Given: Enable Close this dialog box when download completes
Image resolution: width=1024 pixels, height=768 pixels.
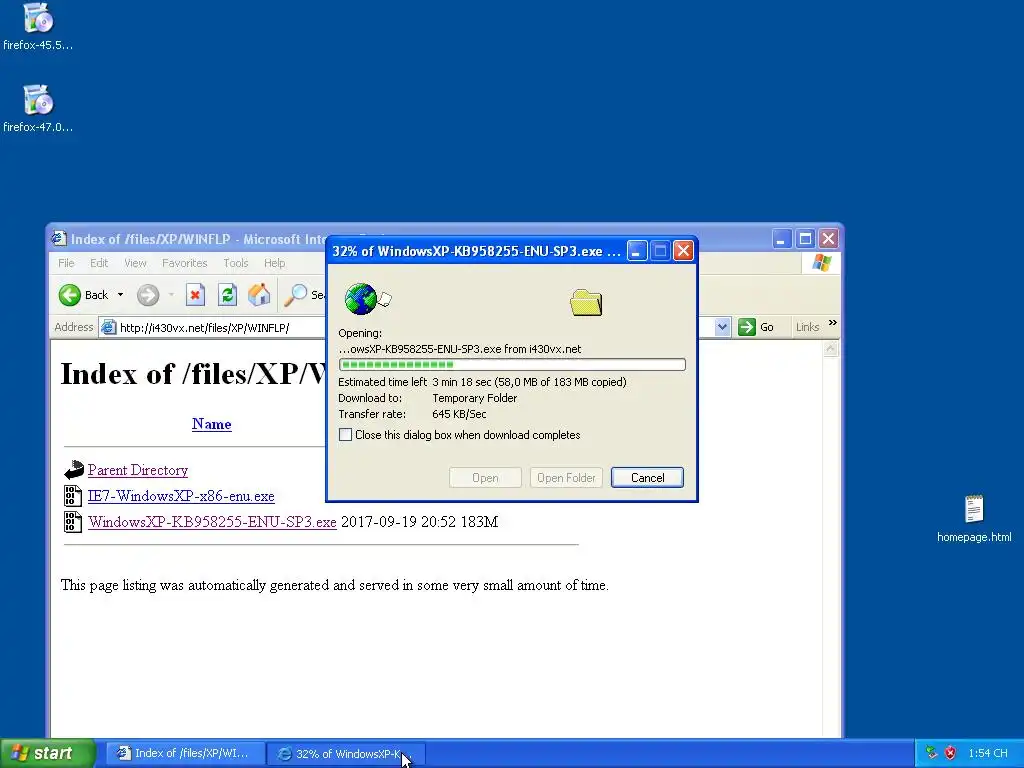Looking at the screenshot, I should pyautogui.click(x=345, y=435).
